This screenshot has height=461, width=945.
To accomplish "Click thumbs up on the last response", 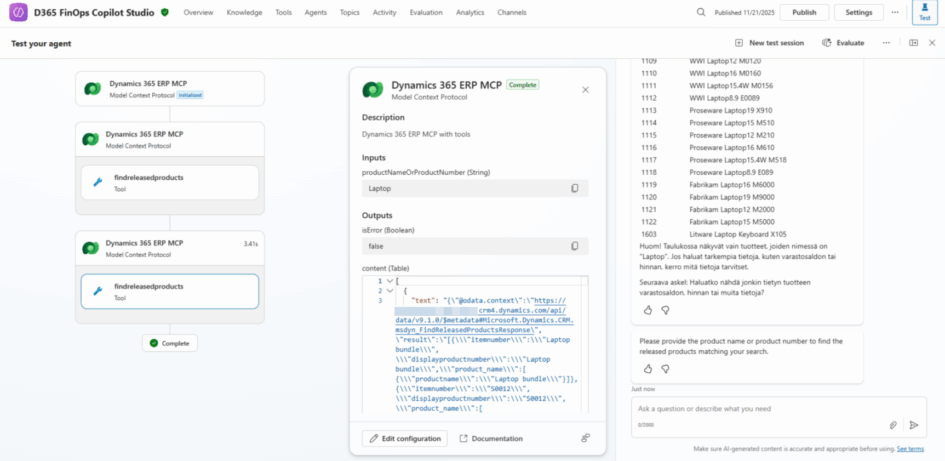I will pyautogui.click(x=647, y=368).
